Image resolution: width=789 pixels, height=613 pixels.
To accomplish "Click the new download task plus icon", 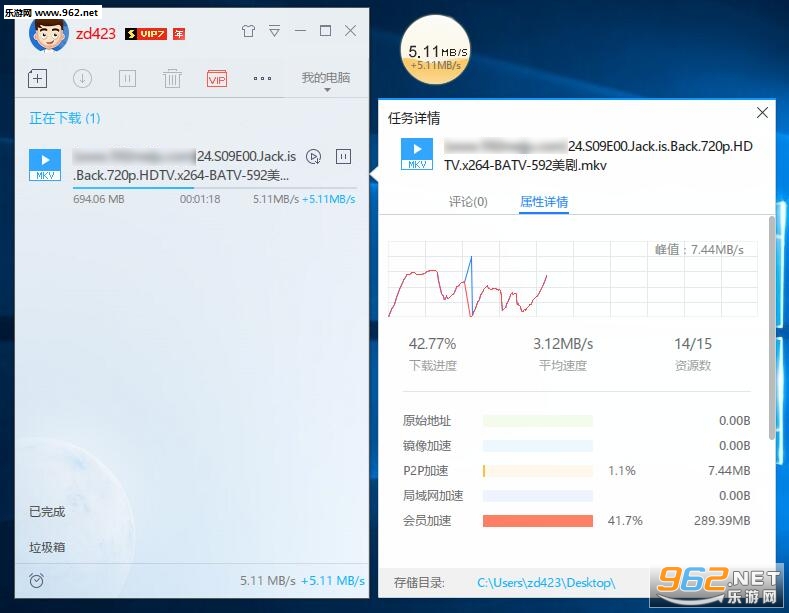I will (37, 79).
